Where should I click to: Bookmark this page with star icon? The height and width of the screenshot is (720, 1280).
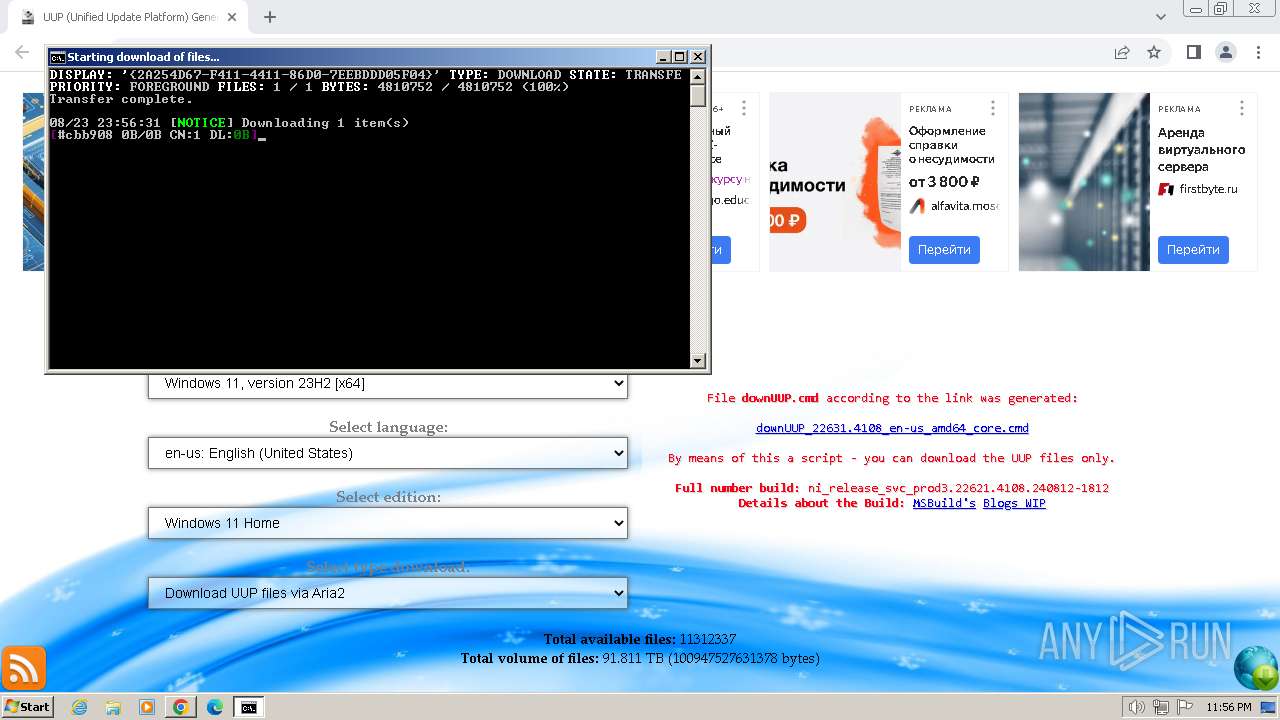point(1154,52)
